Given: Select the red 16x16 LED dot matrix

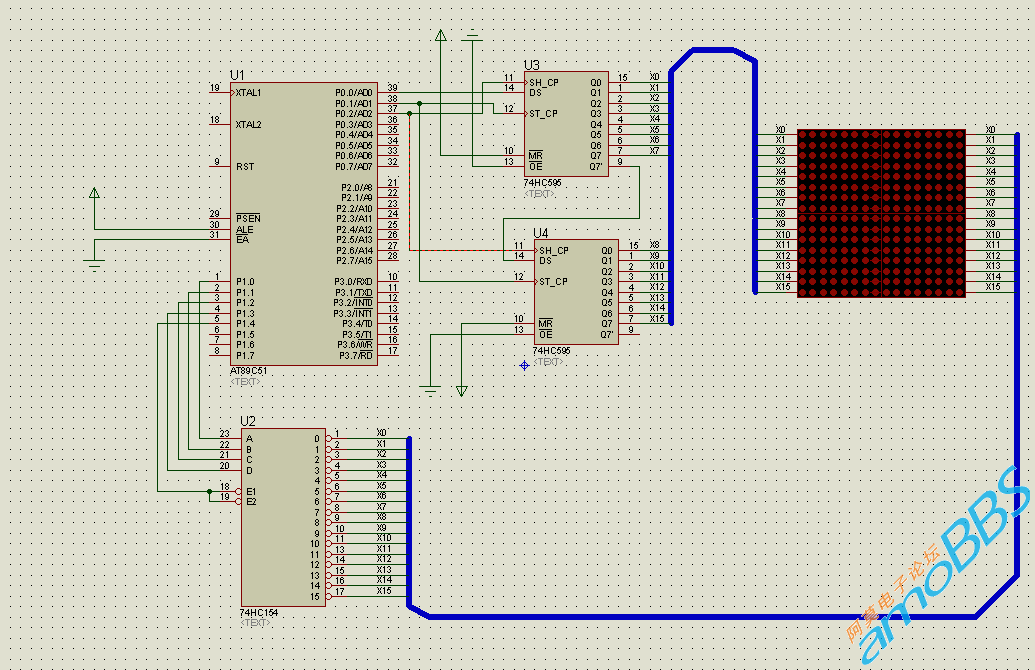Looking at the screenshot, I should coord(881,213).
